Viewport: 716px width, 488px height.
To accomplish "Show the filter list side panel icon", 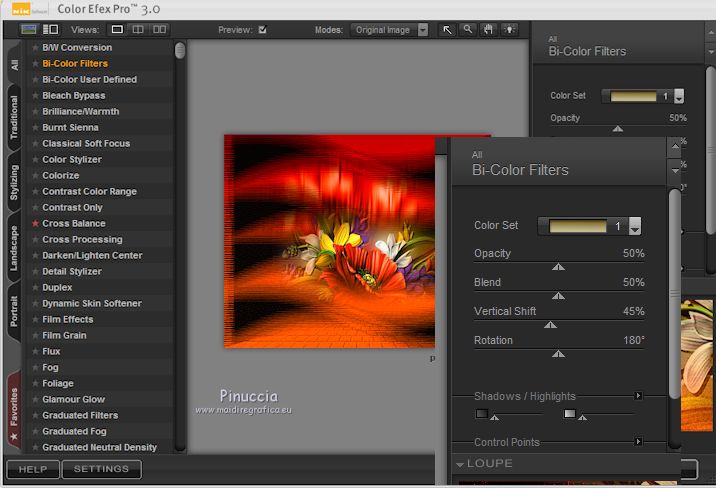I will pos(50,30).
